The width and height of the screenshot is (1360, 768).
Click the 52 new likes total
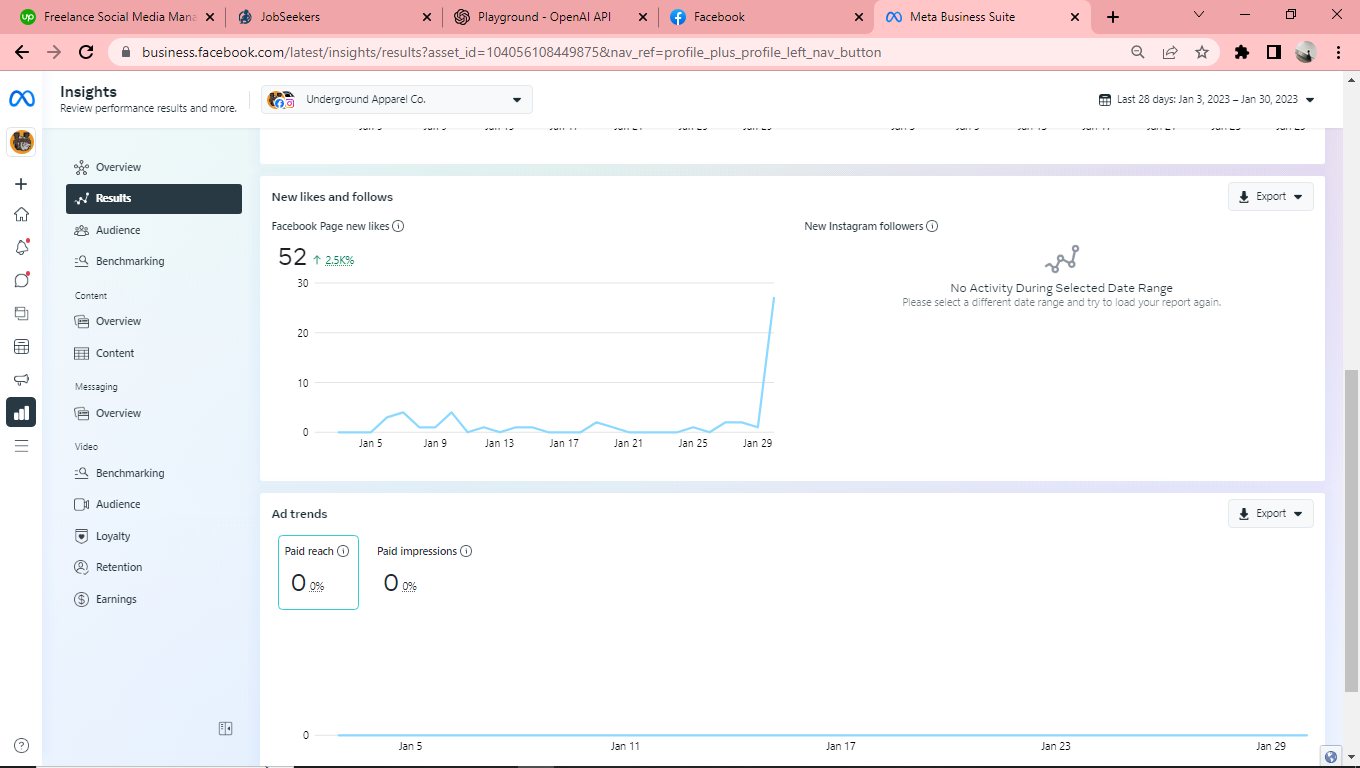click(x=292, y=257)
